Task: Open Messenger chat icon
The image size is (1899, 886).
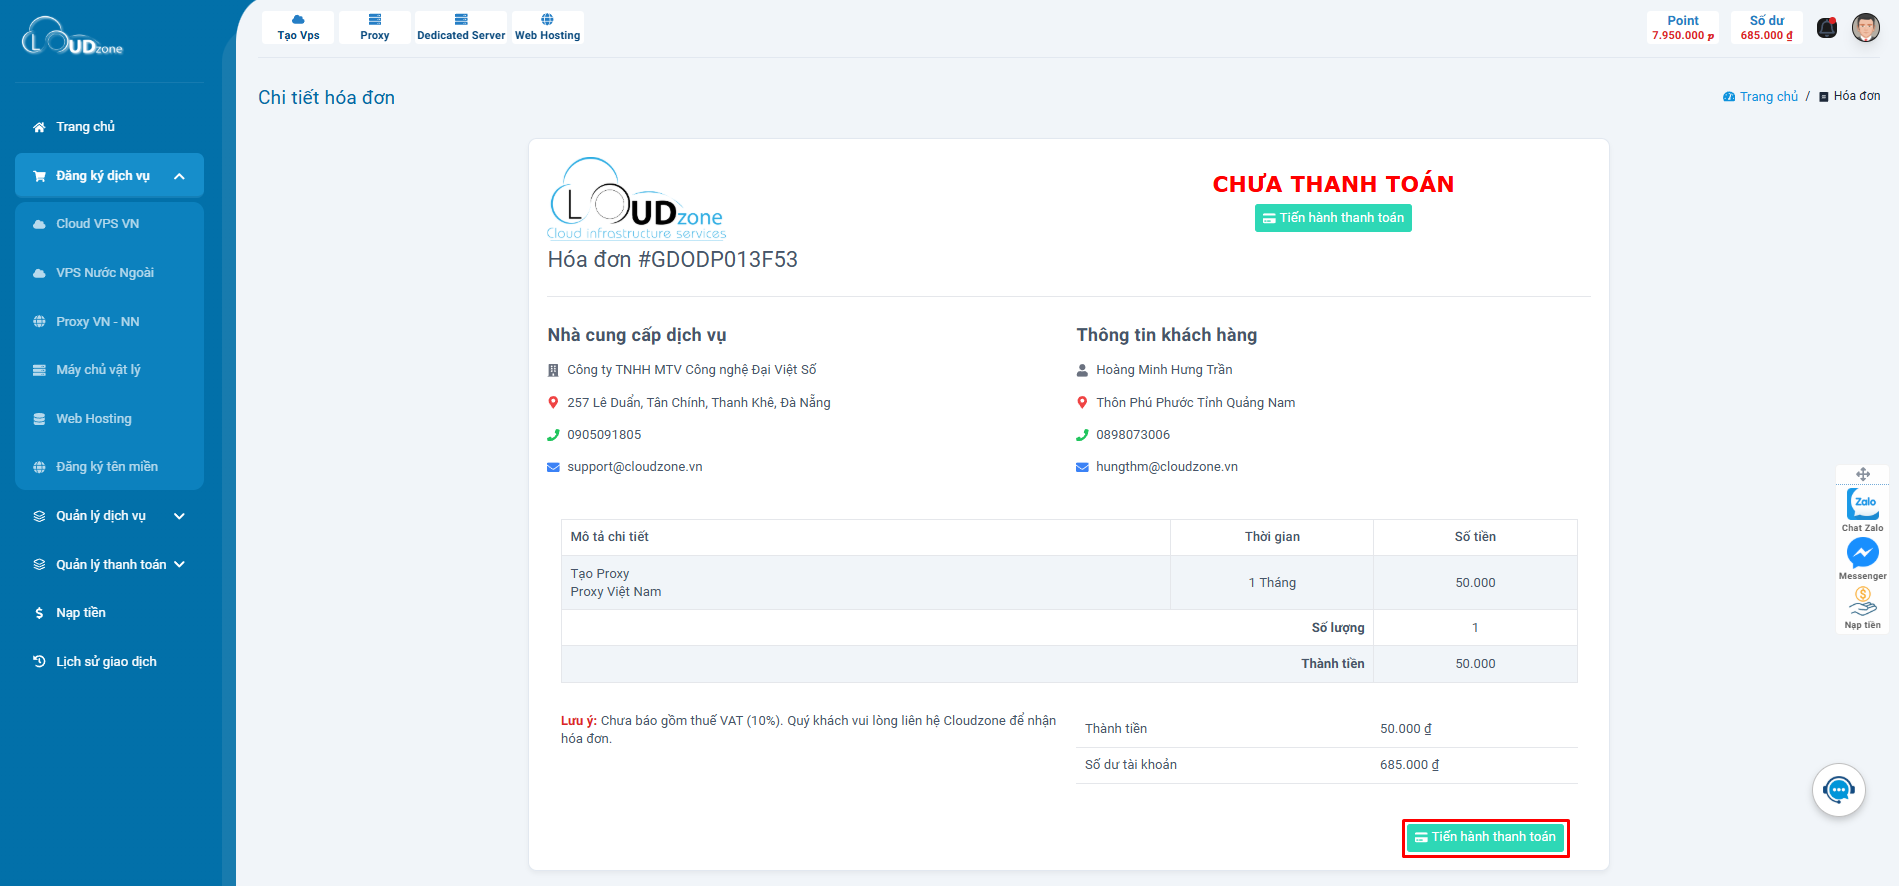Action: (1862, 553)
